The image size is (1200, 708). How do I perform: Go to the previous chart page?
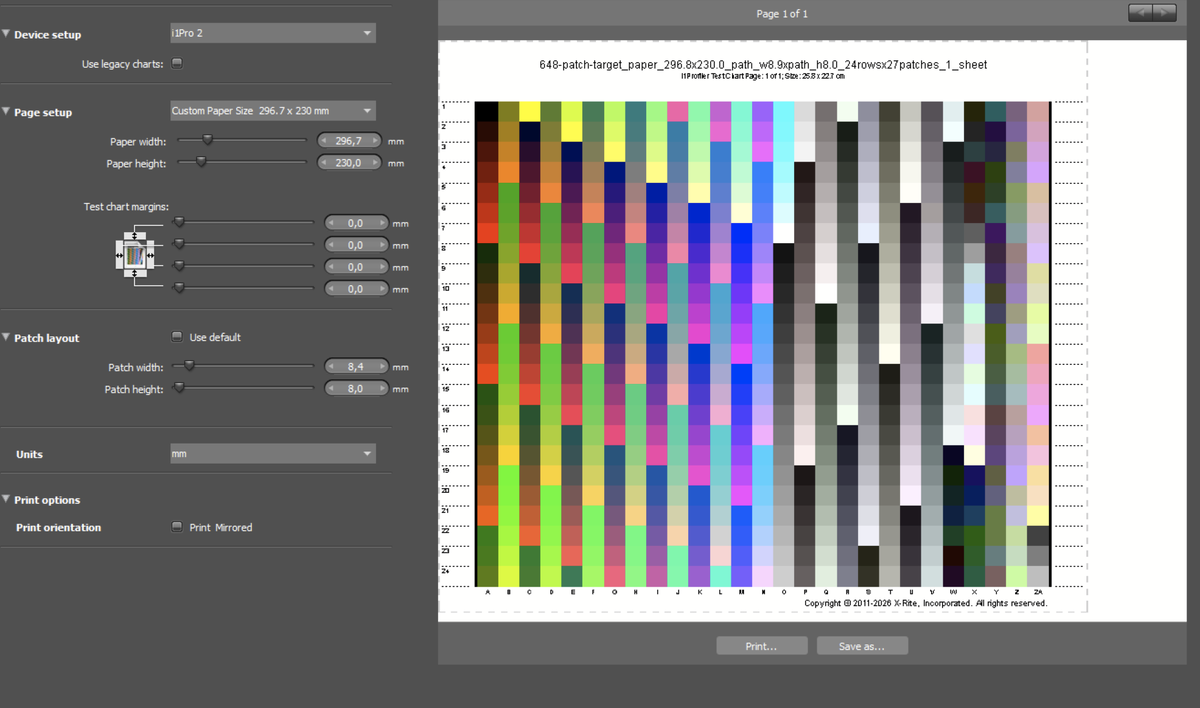pyautogui.click(x=1140, y=13)
